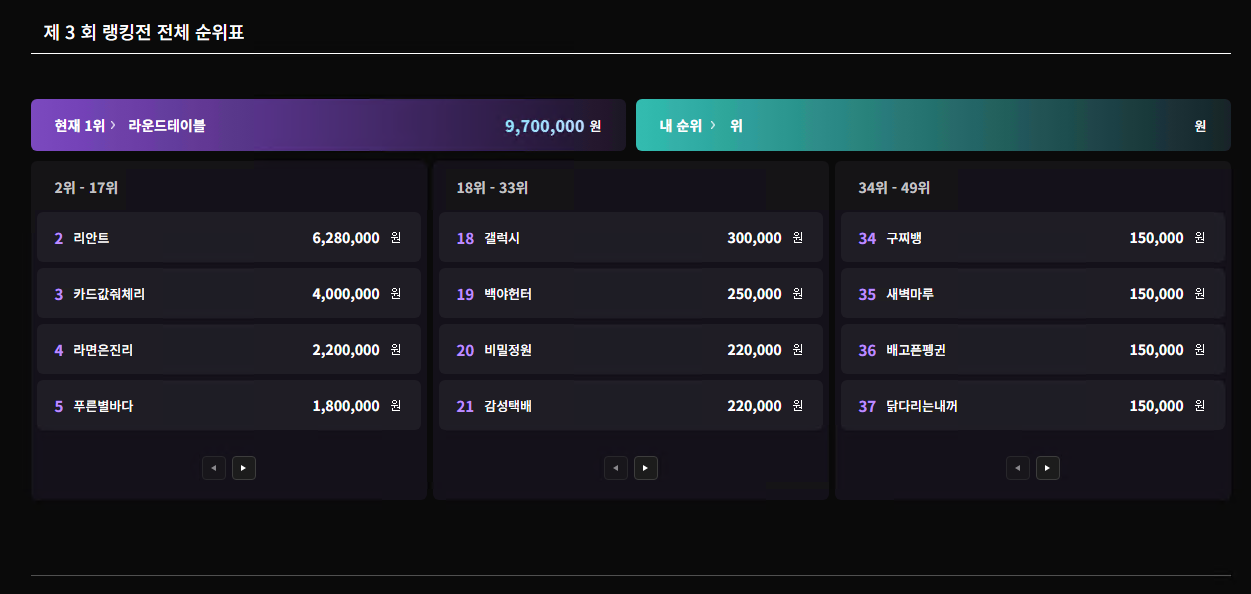
Task: Click chevron next to 현재 1위
Action: pyautogui.click(x=113, y=126)
